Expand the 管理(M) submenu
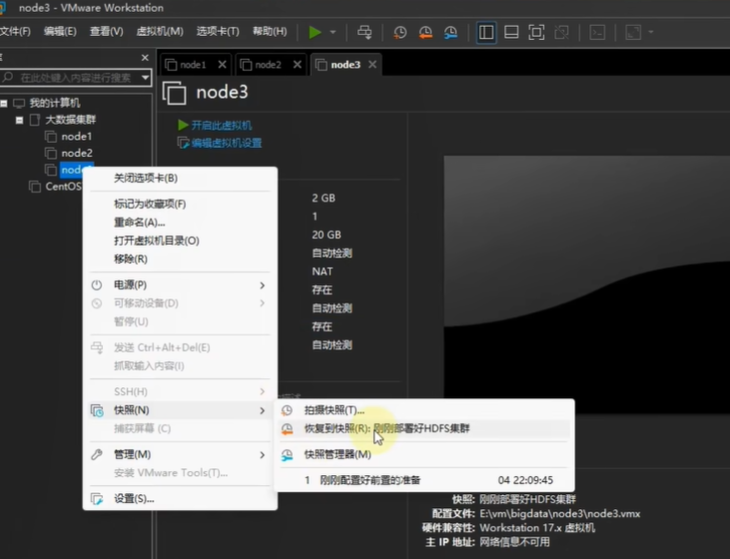 click(x=180, y=454)
